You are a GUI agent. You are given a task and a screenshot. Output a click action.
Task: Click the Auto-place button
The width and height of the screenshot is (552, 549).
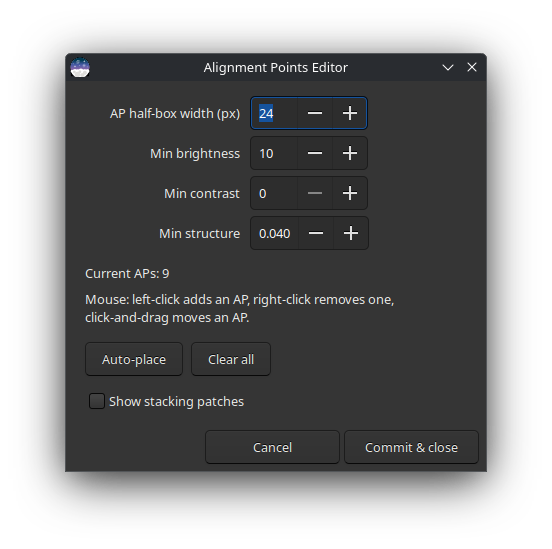click(134, 359)
